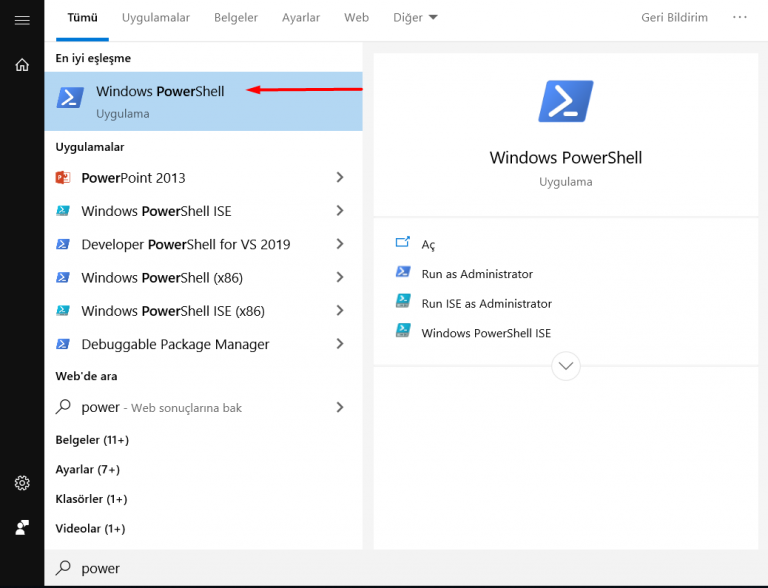Open Windows PowerShell best match result

203,101
